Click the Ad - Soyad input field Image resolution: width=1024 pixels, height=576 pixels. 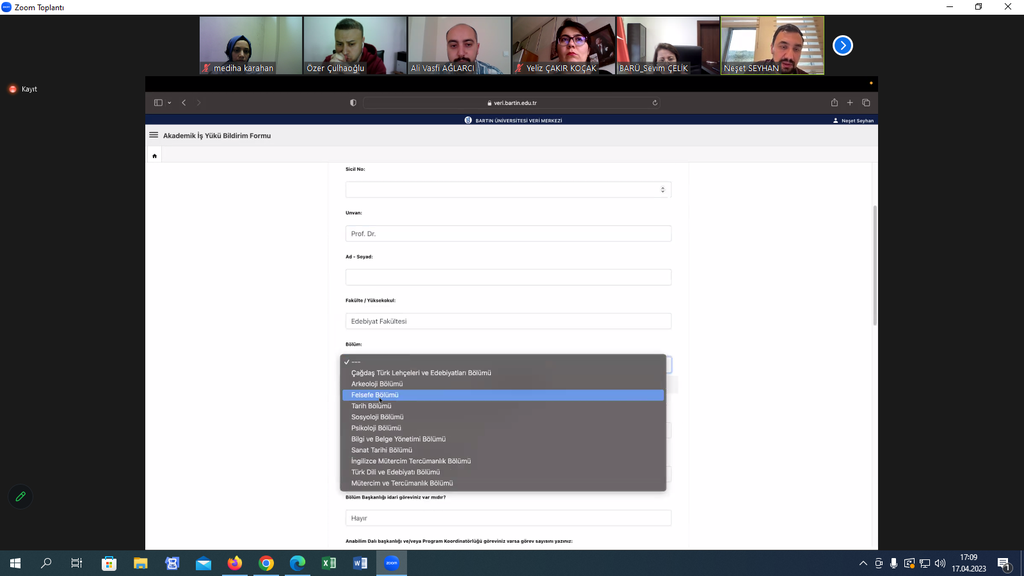coord(508,277)
